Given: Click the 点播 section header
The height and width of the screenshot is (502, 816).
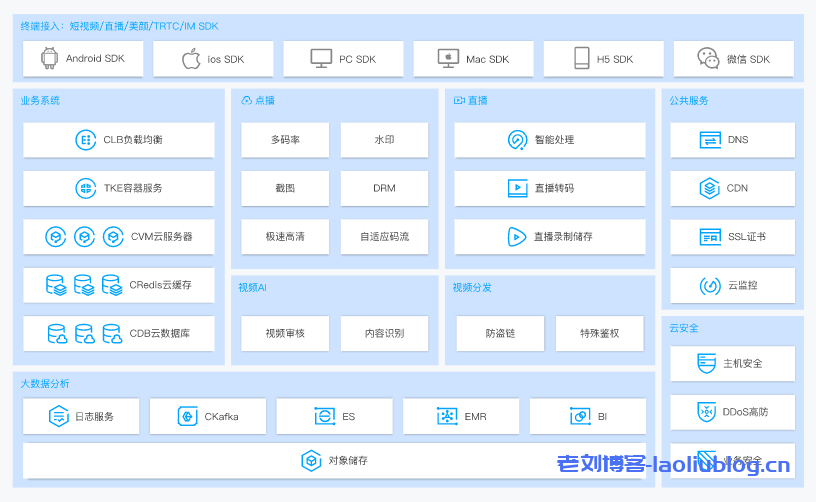Looking at the screenshot, I should coord(264,101).
